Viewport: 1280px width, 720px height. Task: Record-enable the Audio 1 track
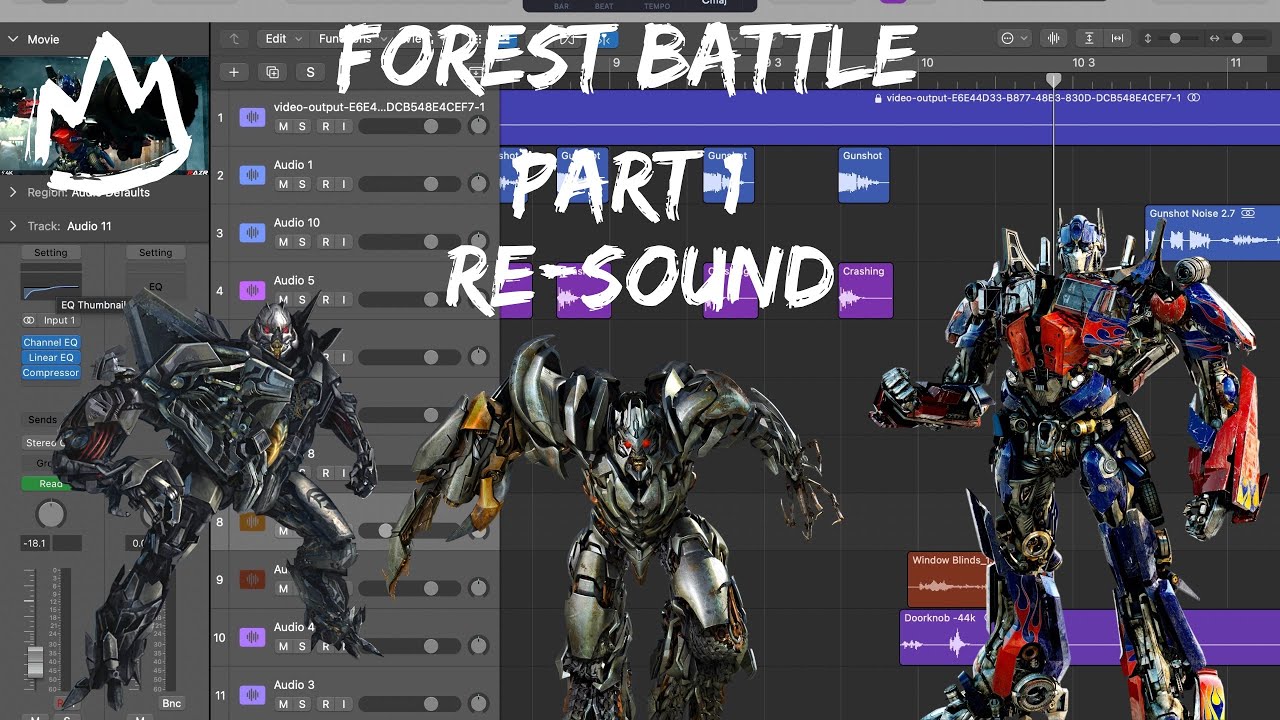325,184
